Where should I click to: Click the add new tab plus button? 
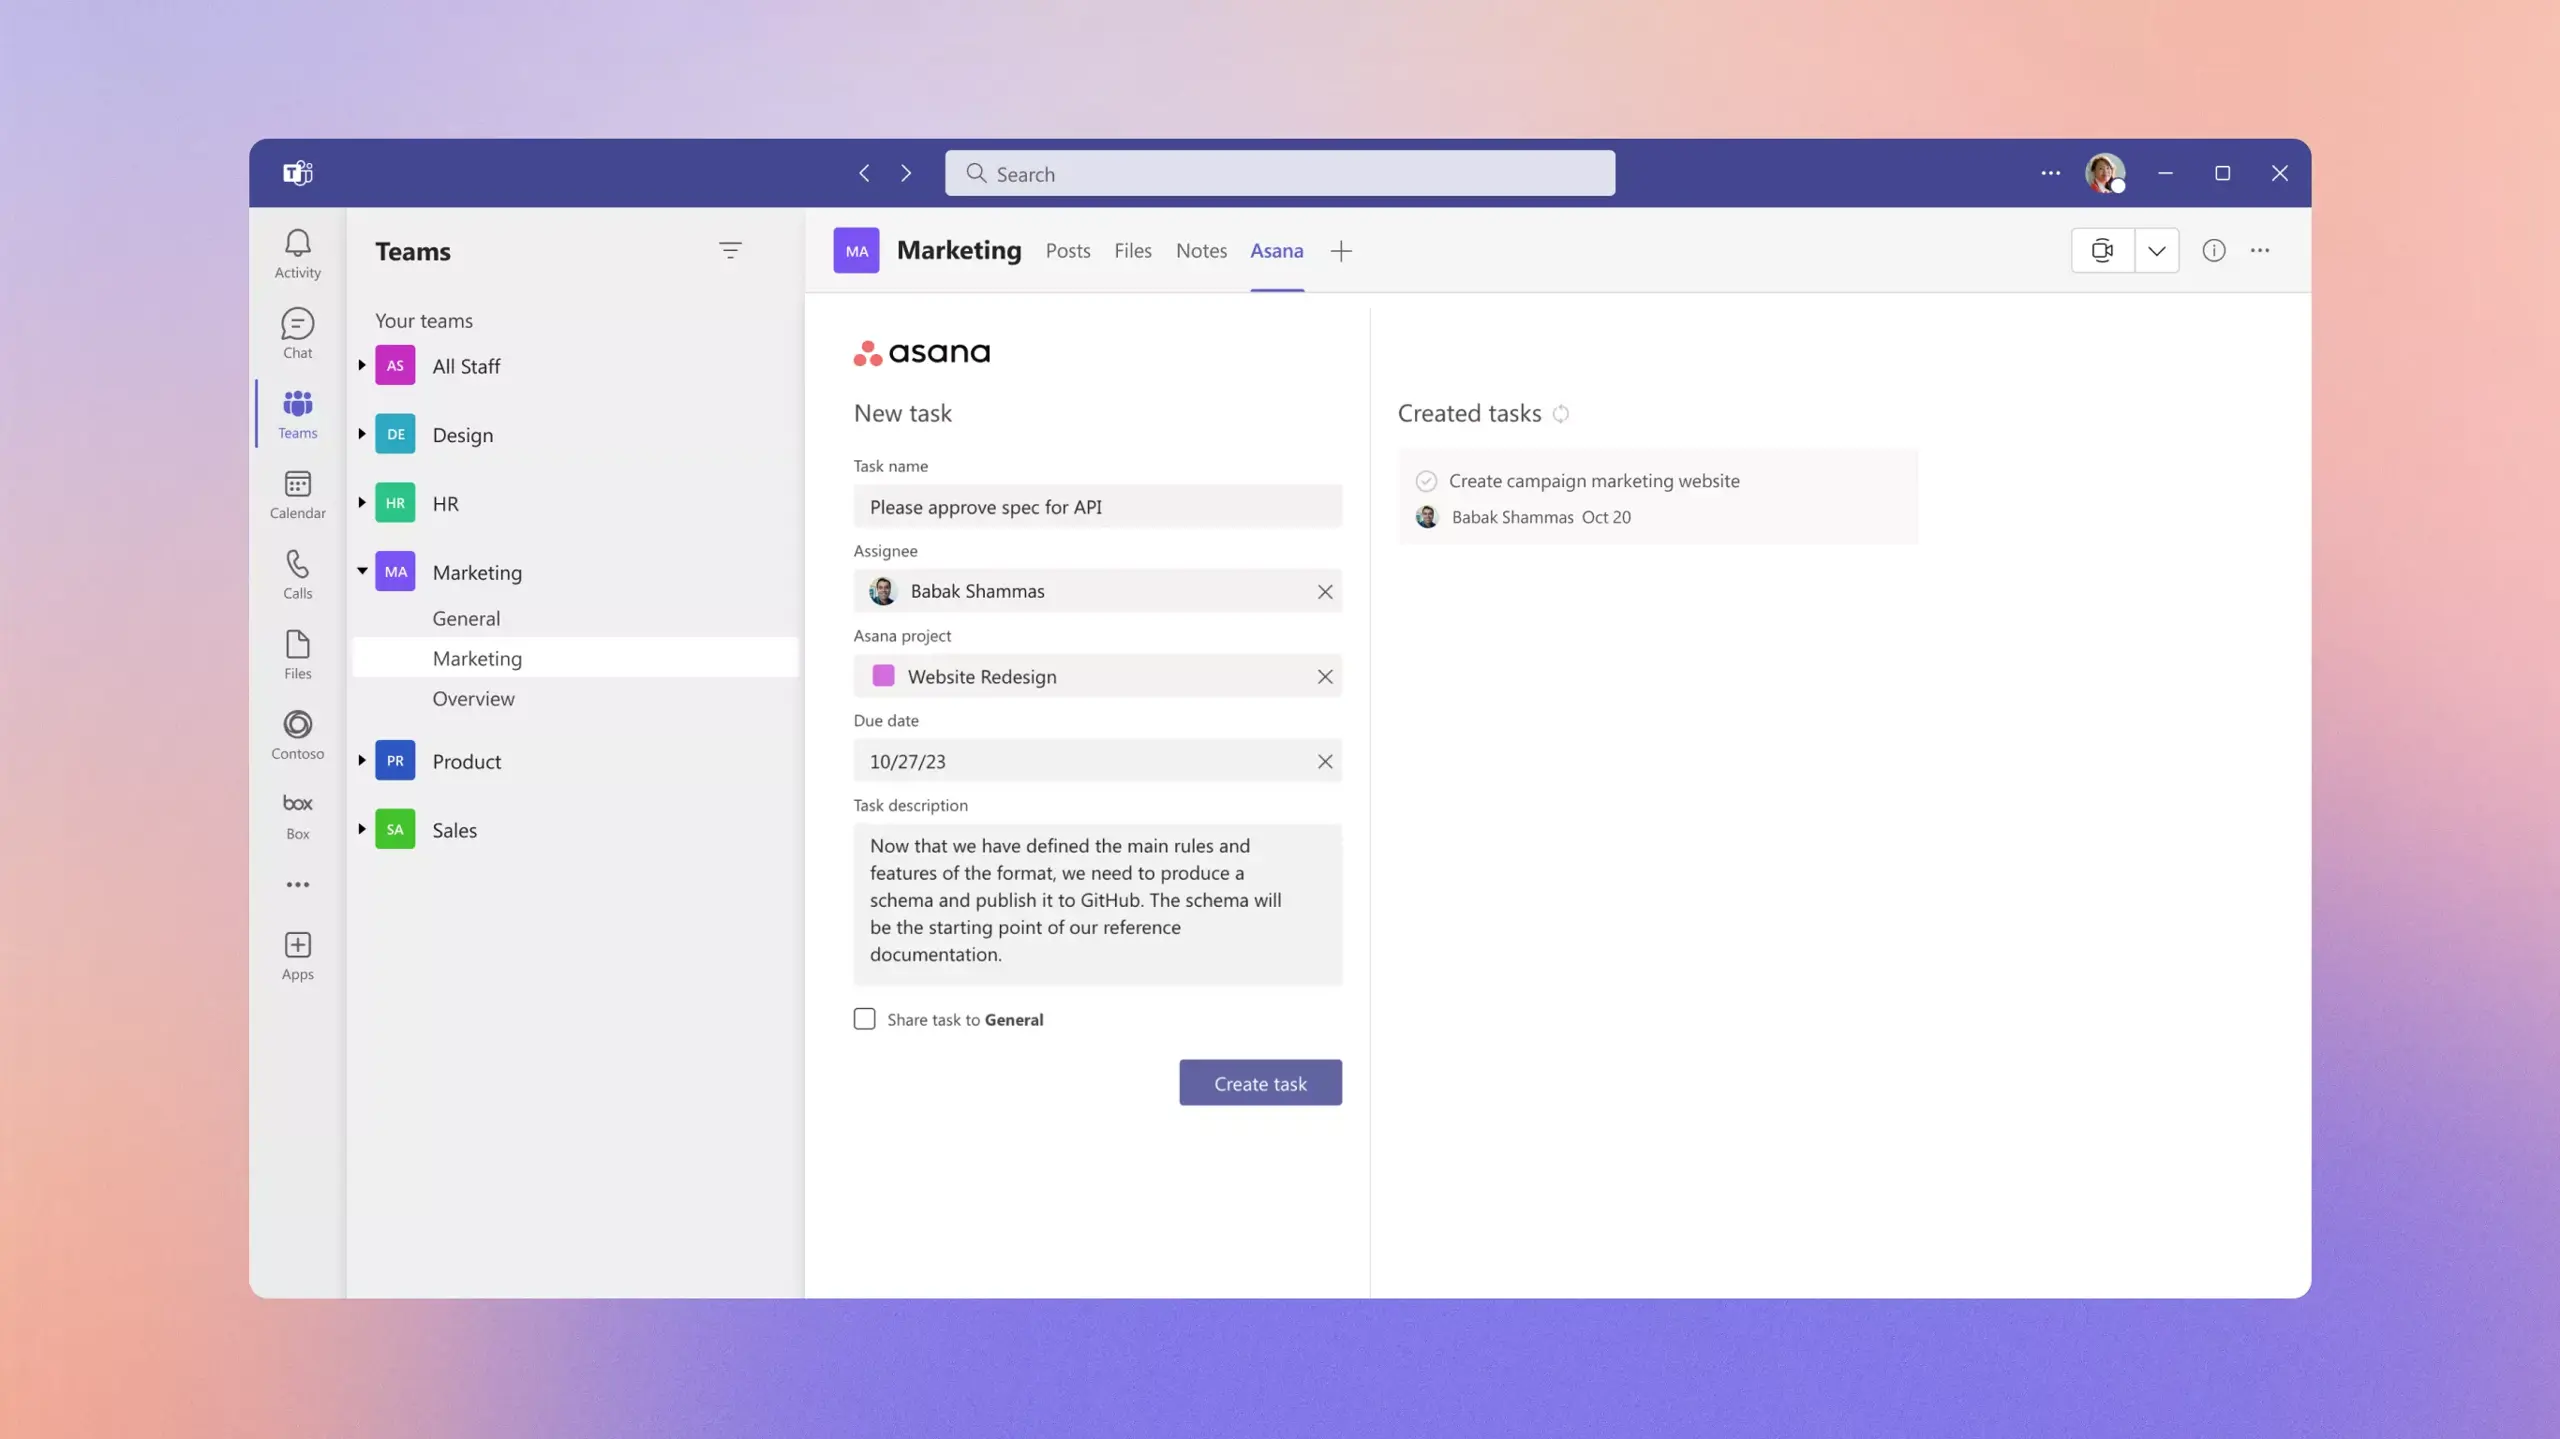[1342, 250]
